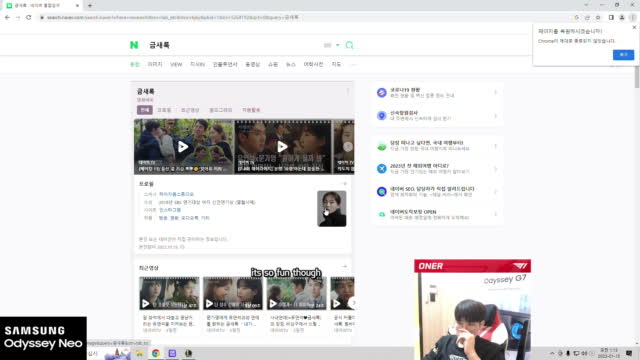Viewport: 640px width, 360px height.
Task: Close the restore pages popup
Action: [634, 27]
